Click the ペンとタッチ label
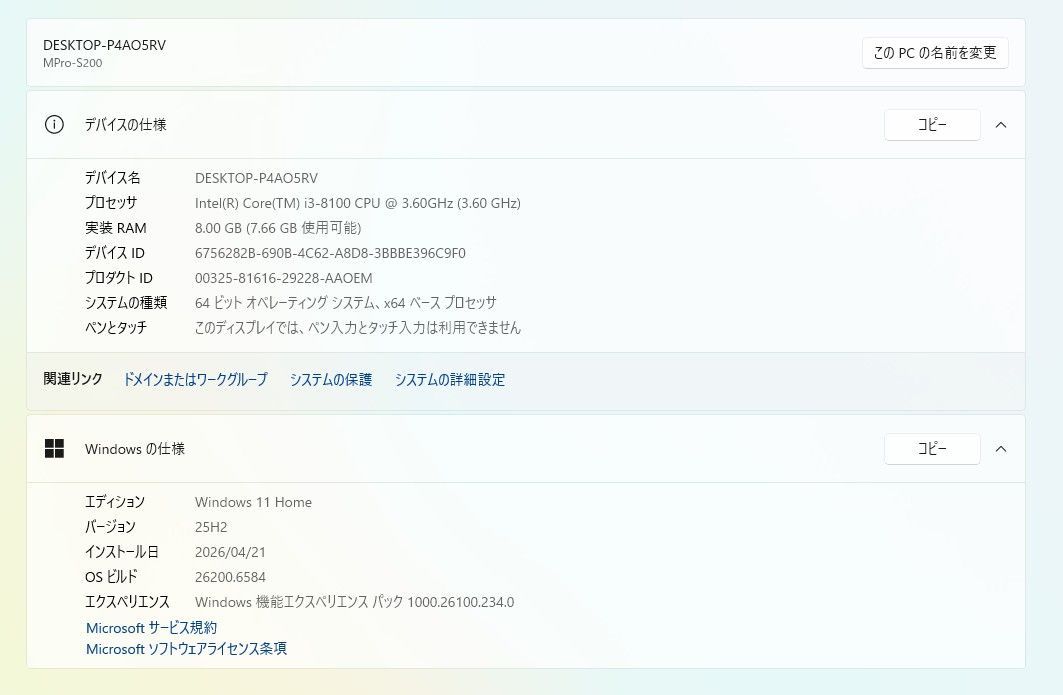The width and height of the screenshot is (1063, 695). 116,328
